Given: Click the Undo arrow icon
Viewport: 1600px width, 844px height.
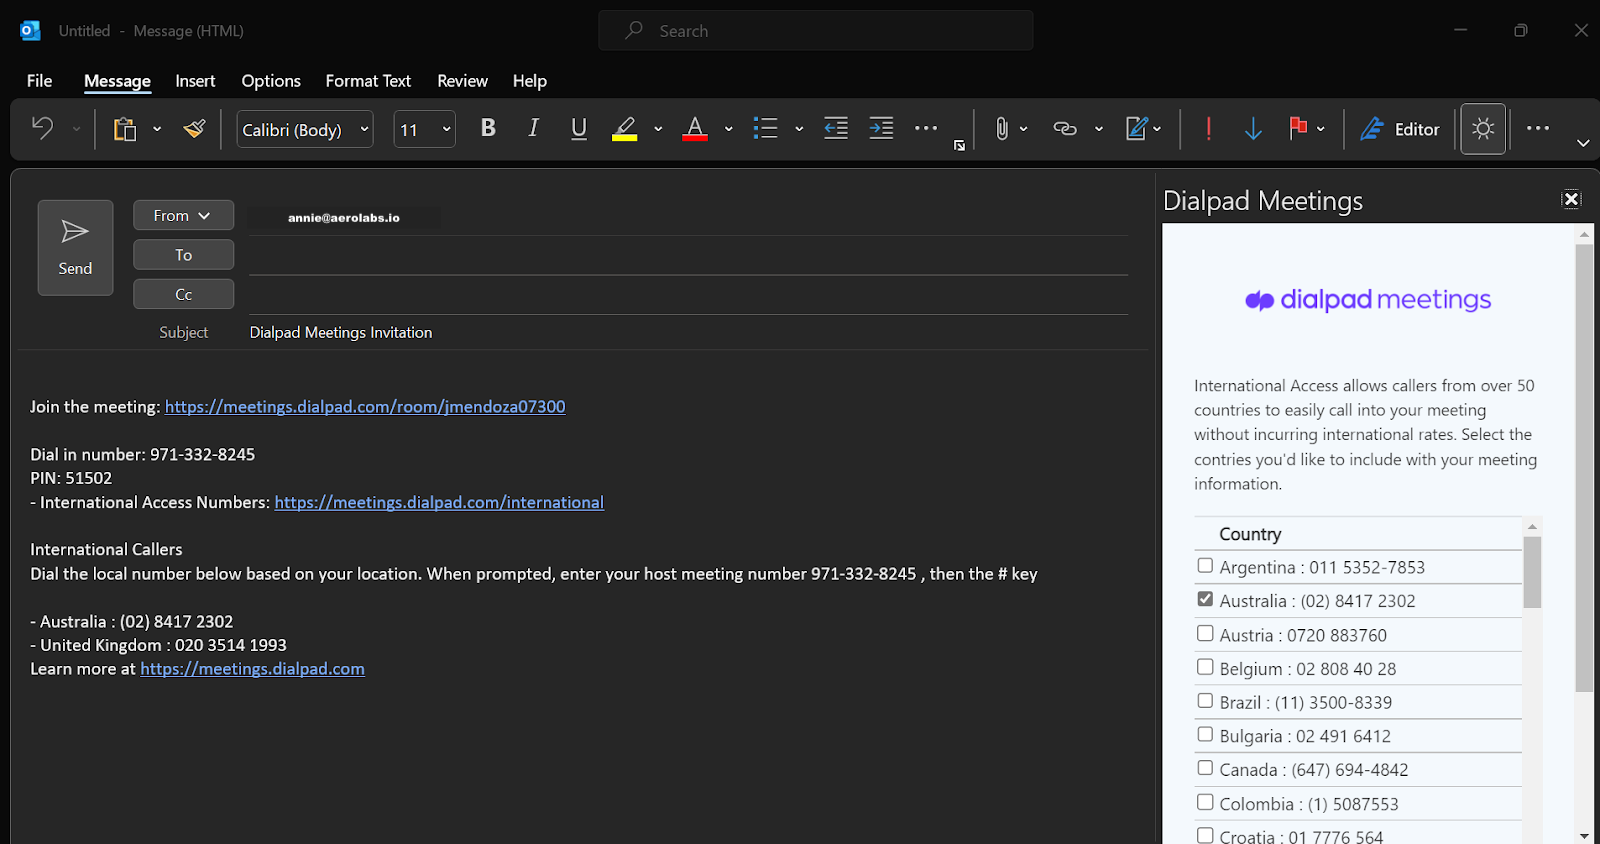Looking at the screenshot, I should pyautogui.click(x=42, y=129).
